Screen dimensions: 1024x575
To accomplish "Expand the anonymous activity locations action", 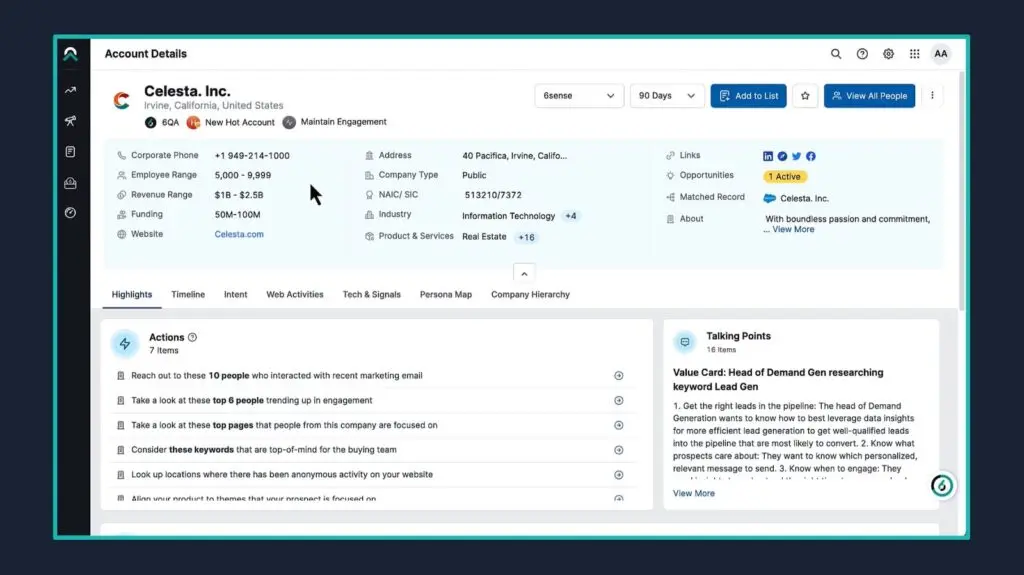I will [618, 475].
